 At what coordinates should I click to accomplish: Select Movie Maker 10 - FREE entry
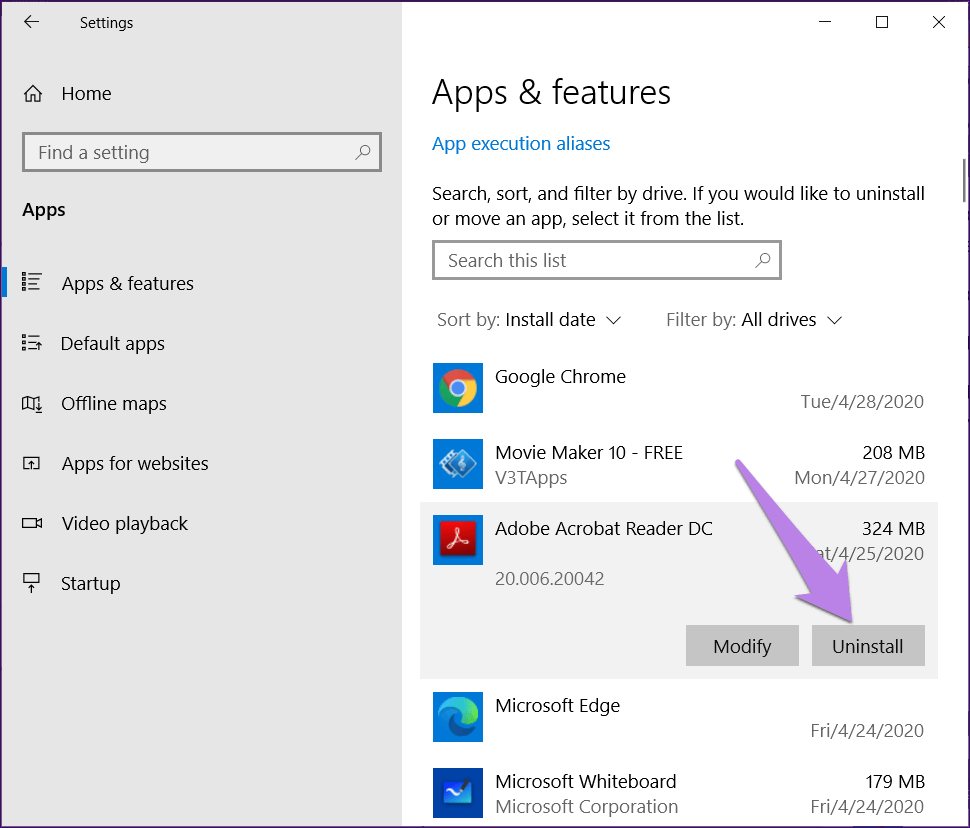tap(589, 452)
